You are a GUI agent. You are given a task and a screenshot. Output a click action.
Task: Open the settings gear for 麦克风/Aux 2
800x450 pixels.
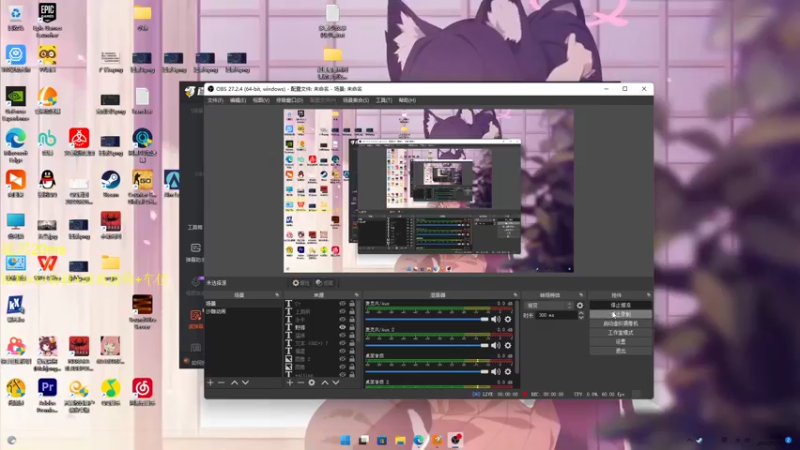click(x=508, y=345)
